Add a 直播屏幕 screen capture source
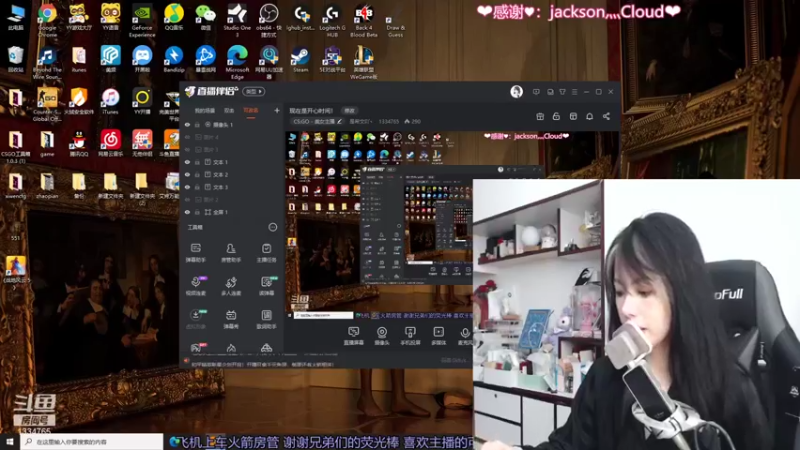The height and width of the screenshot is (450, 800). 354,336
